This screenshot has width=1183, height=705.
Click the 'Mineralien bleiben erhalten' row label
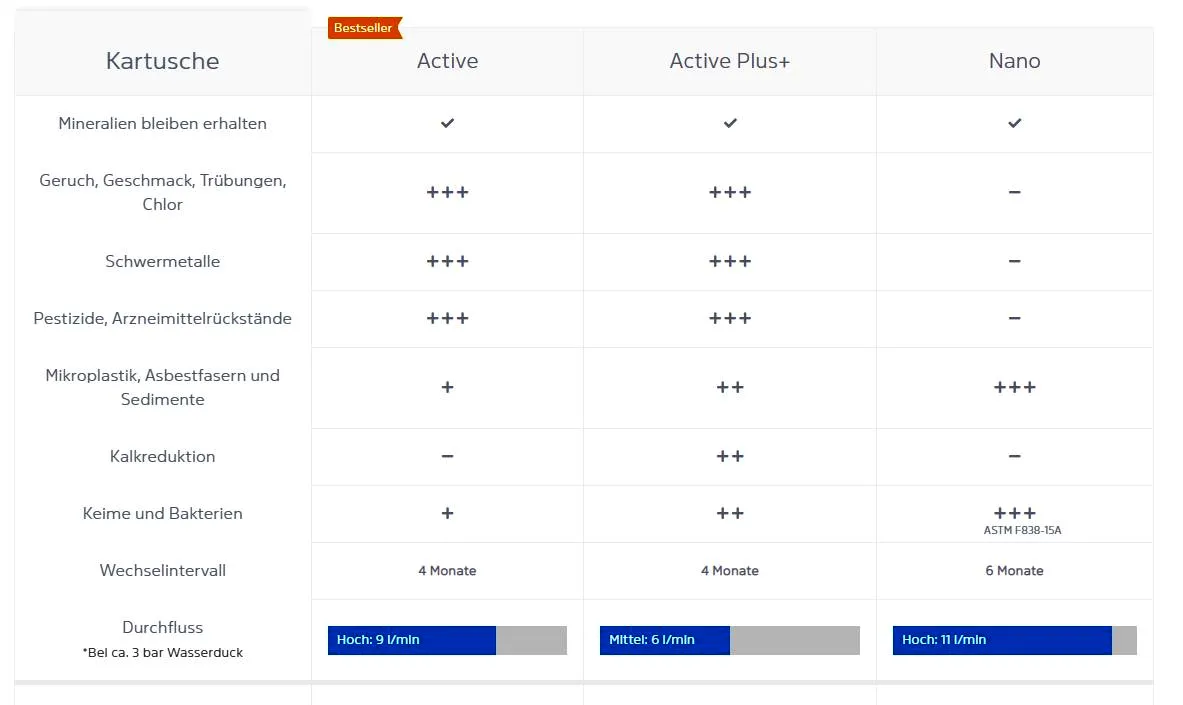(x=162, y=124)
